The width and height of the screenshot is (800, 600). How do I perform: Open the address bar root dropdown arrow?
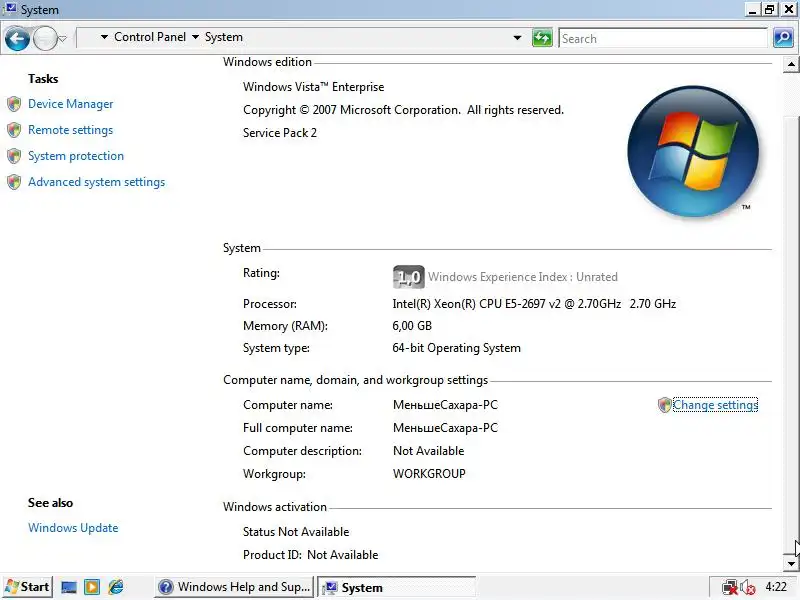(x=104, y=37)
